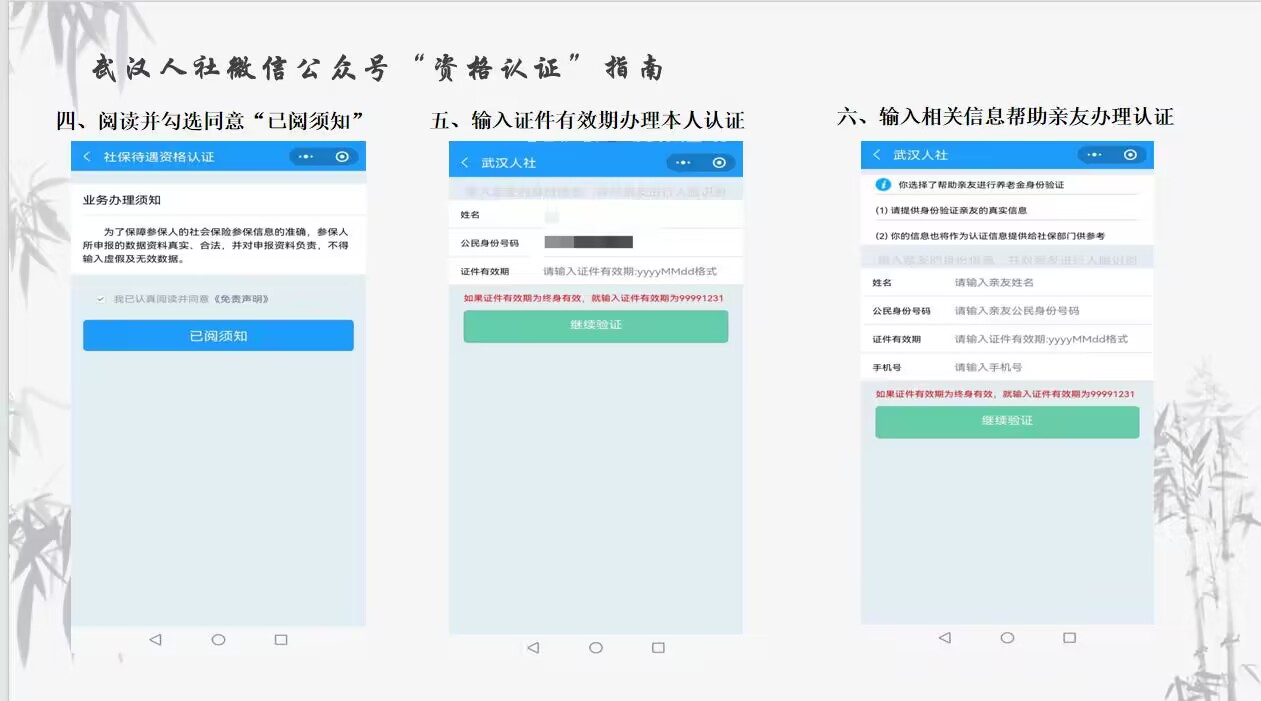Viewport: 1261px width, 701px height.
Task: Tap Android home circle on middle phone
Action: (596, 648)
